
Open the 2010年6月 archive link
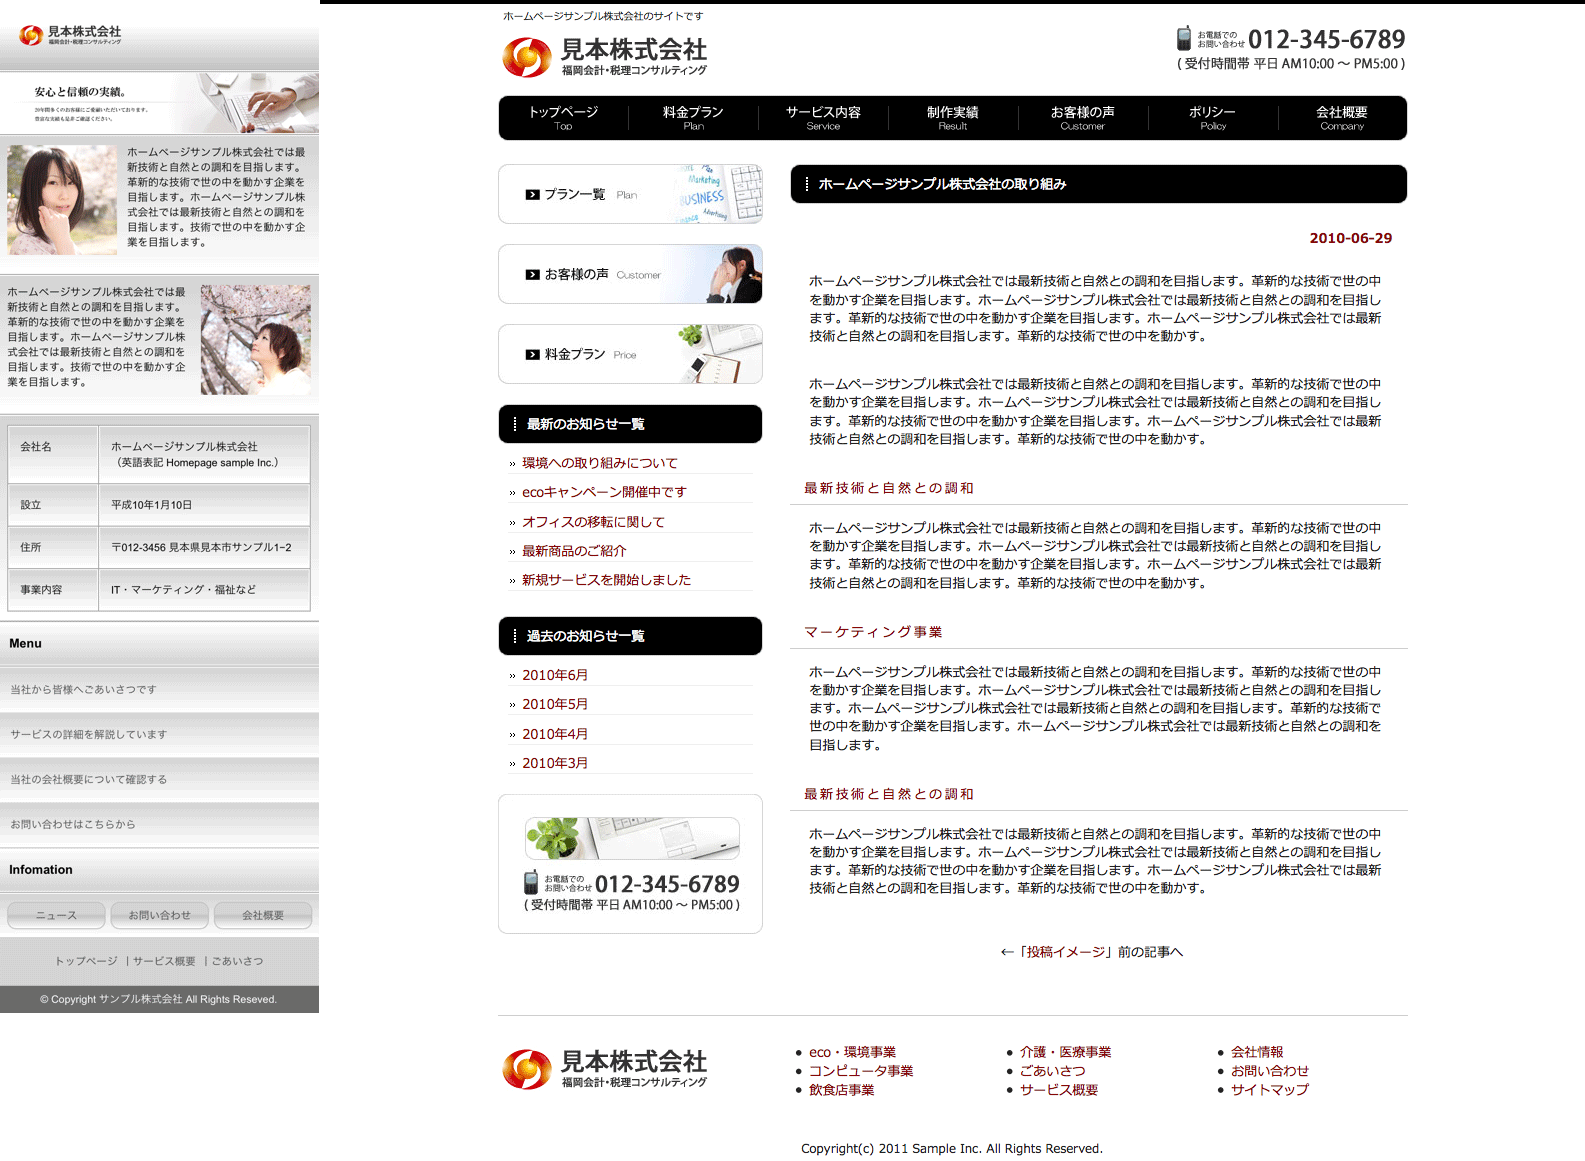pyautogui.click(x=555, y=675)
